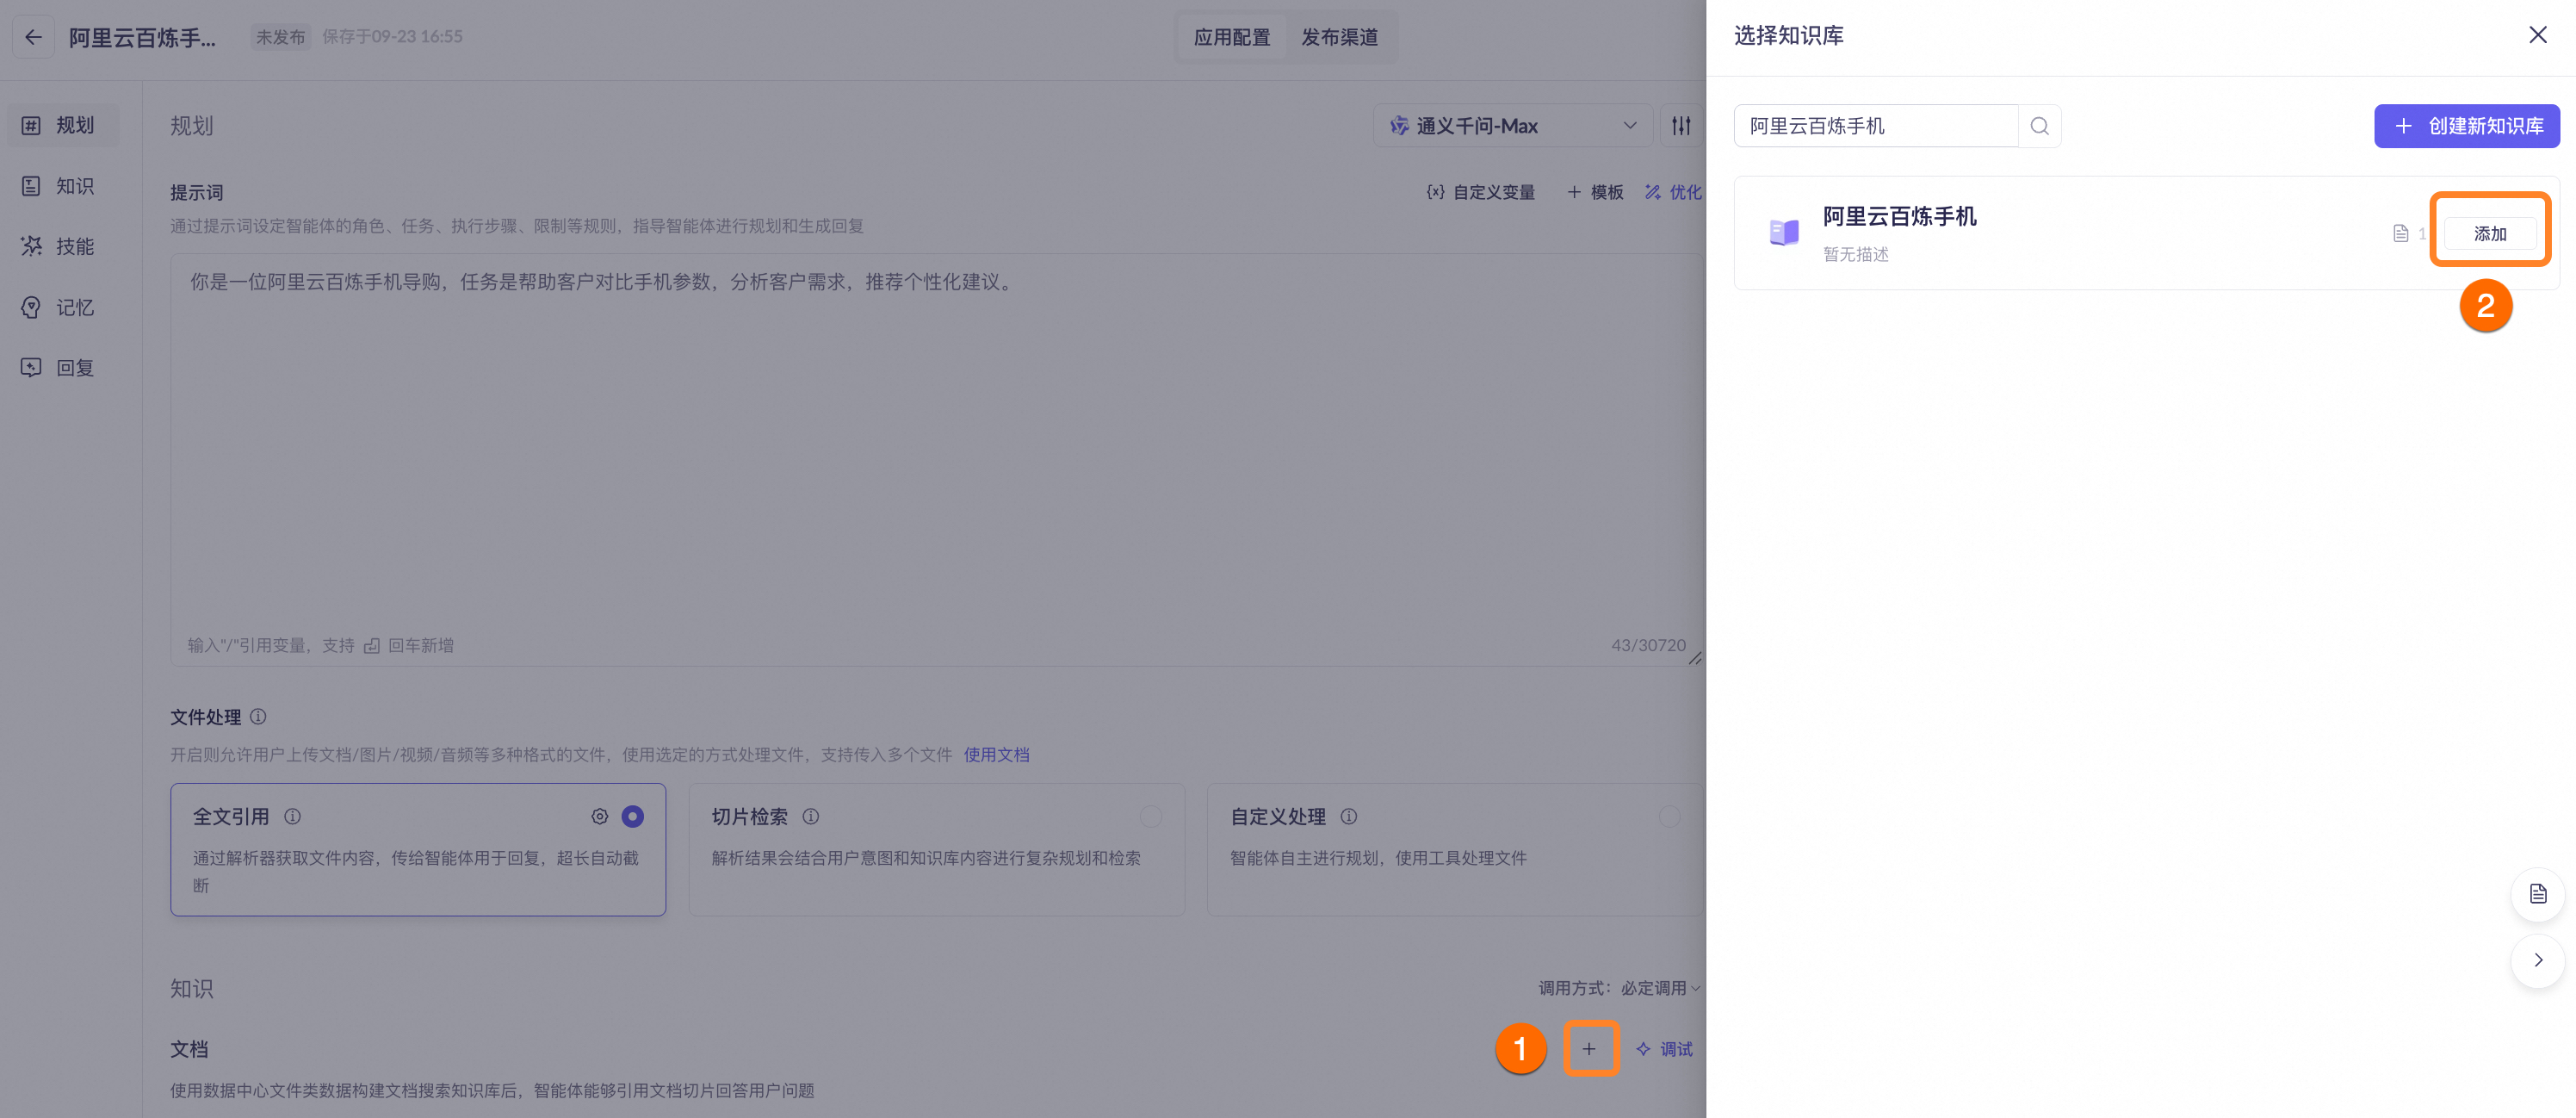Click the search magnifier icon
This screenshot has width=2576, height=1118.
click(x=2040, y=126)
